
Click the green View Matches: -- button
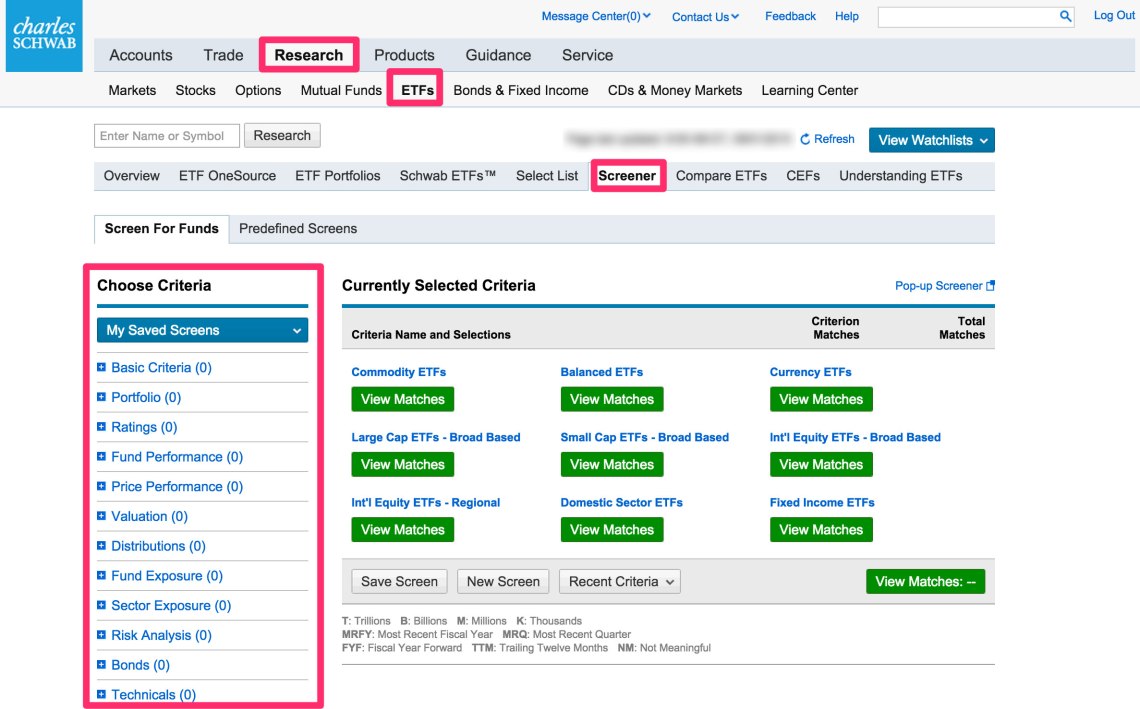(926, 582)
